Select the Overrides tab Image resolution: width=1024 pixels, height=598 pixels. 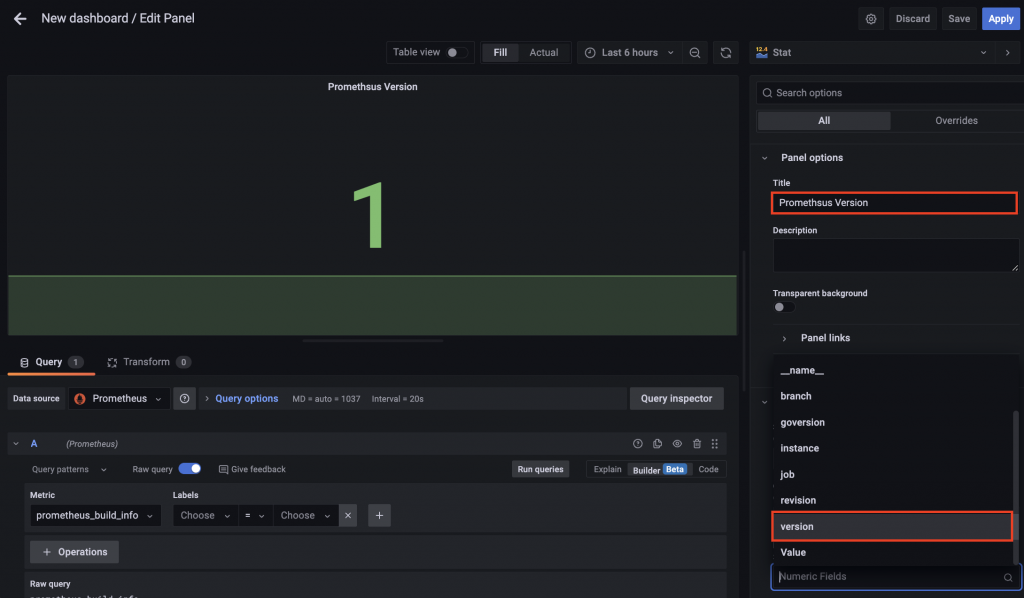(x=956, y=121)
